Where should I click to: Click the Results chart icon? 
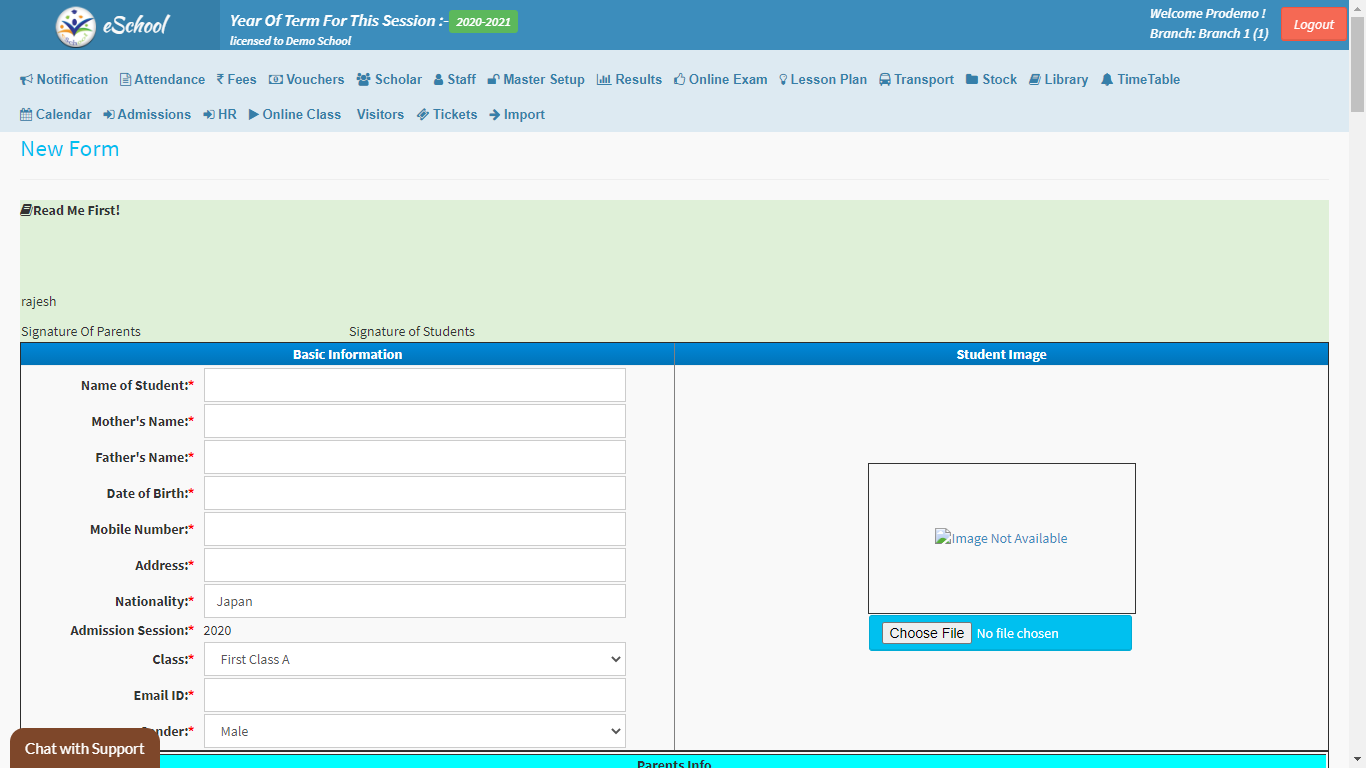(604, 80)
